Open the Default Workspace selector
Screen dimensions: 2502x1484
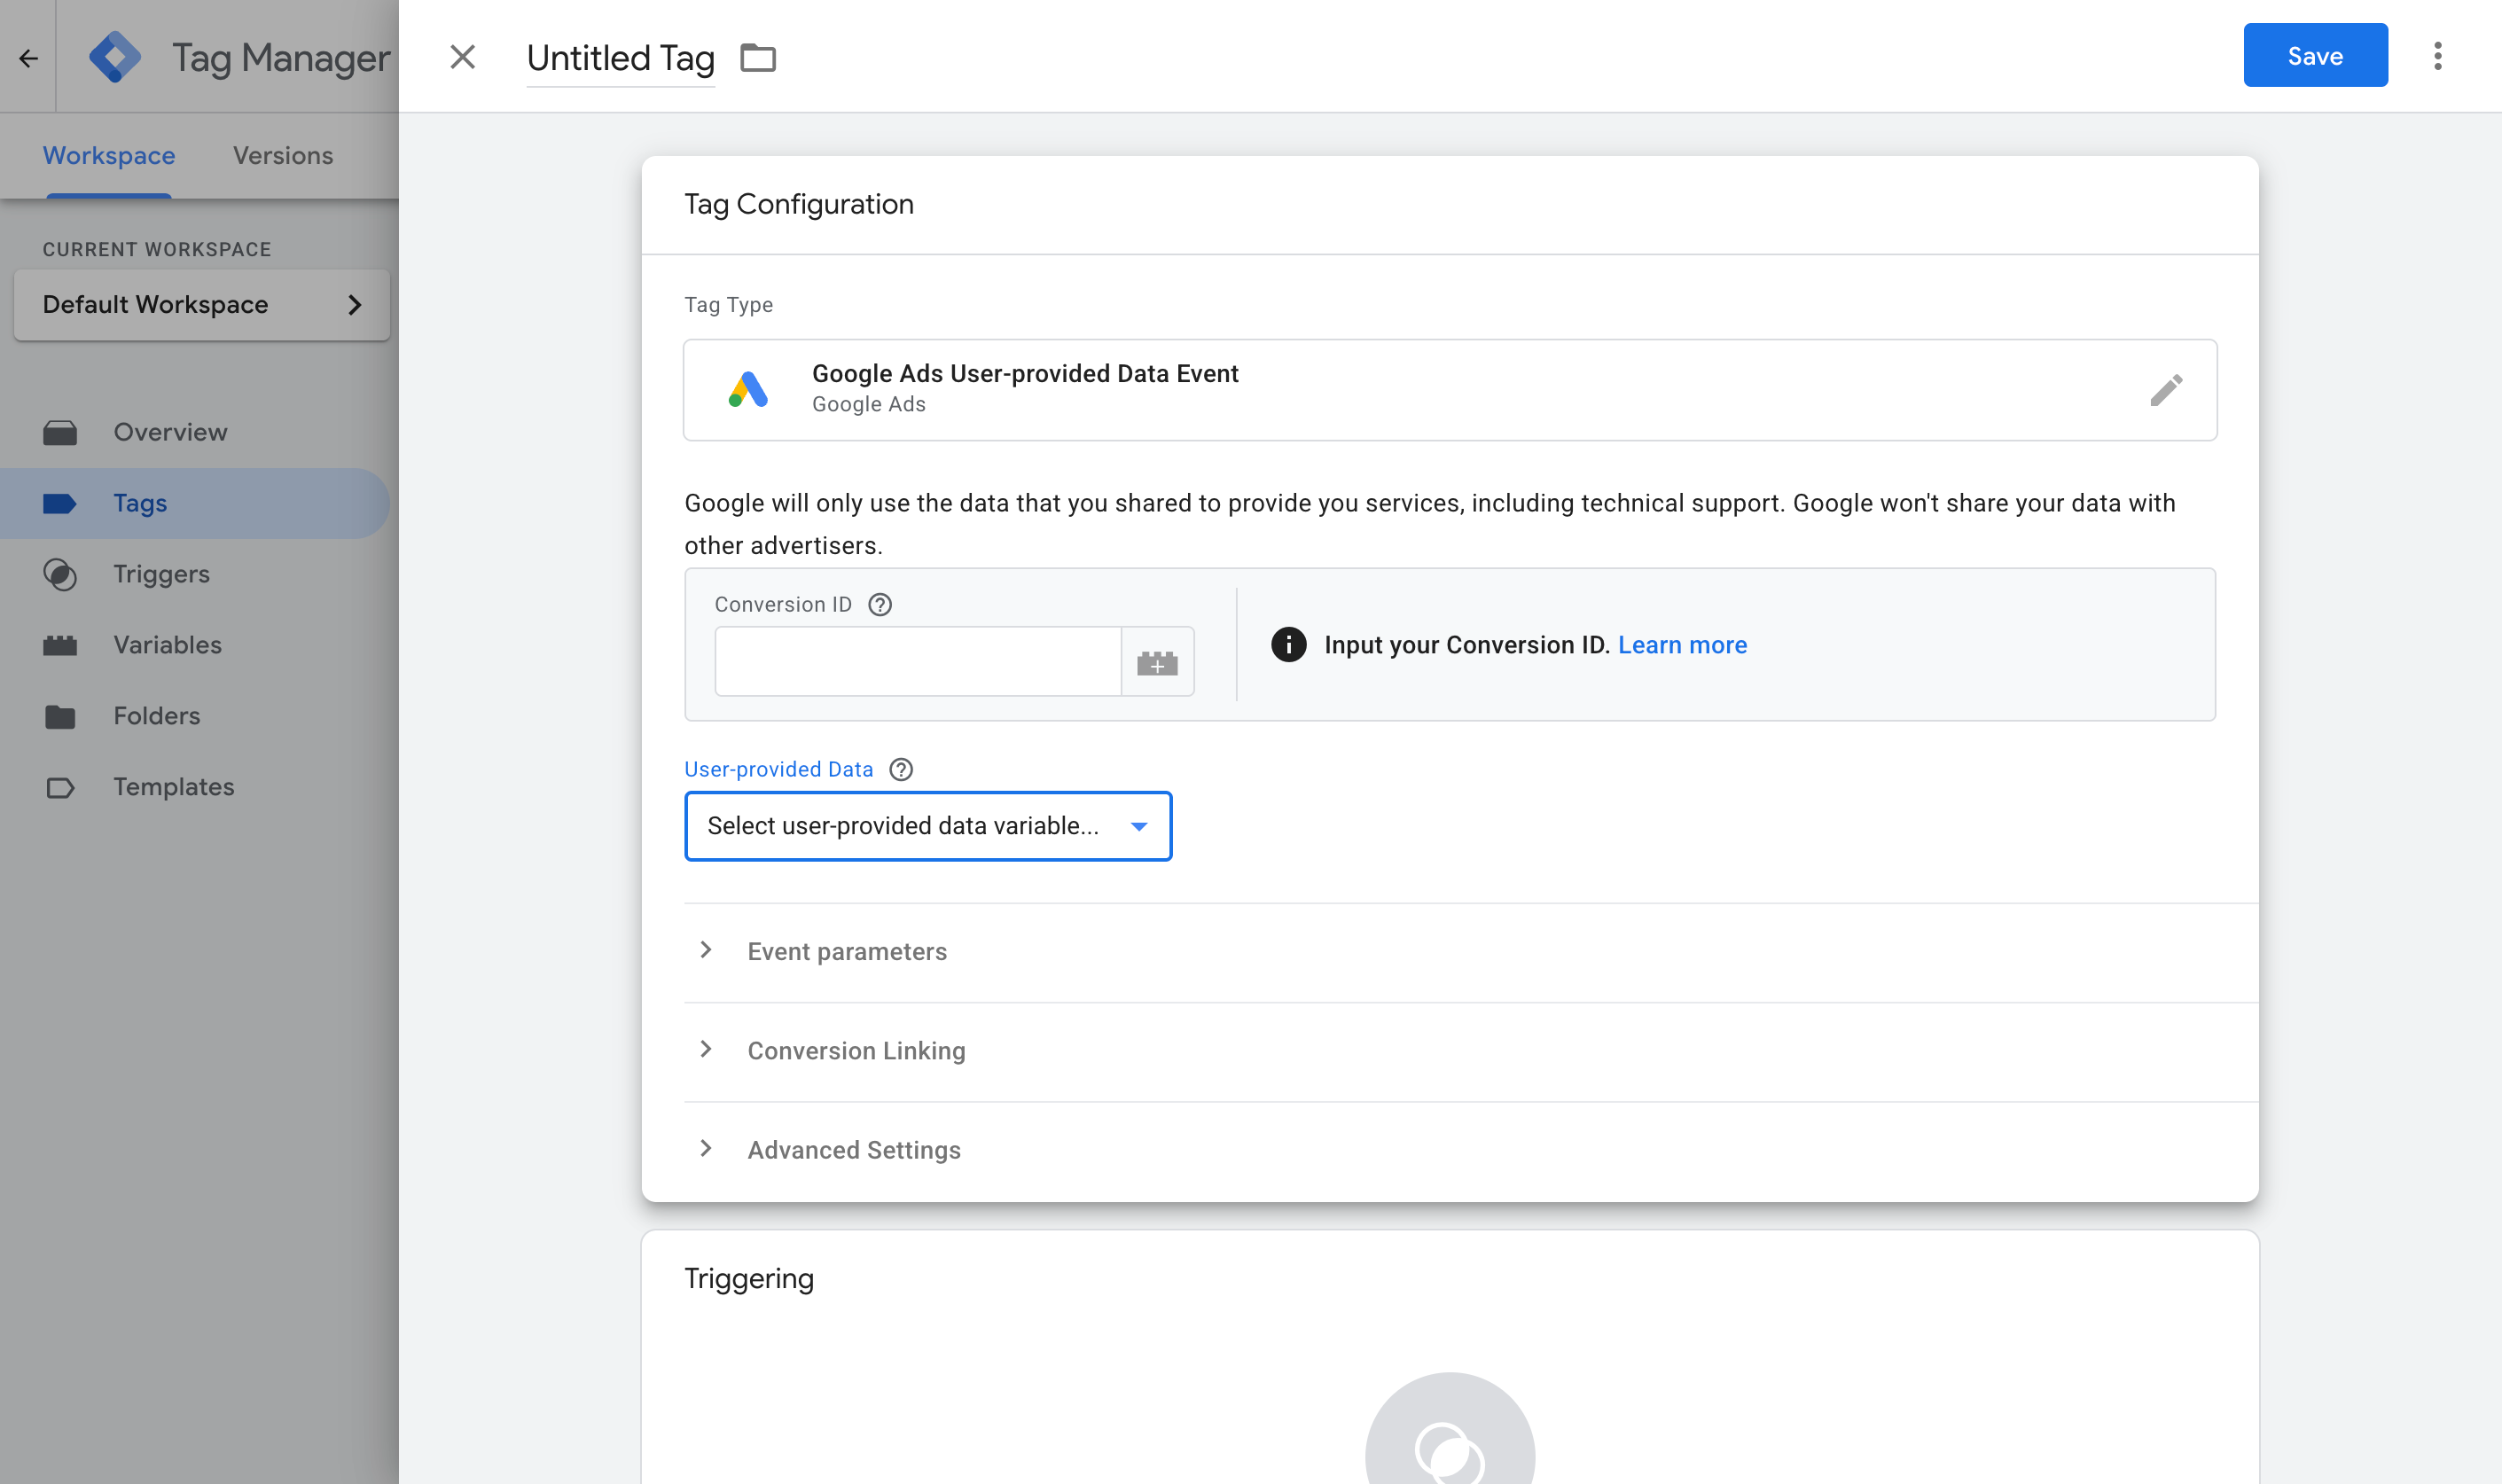coord(202,304)
